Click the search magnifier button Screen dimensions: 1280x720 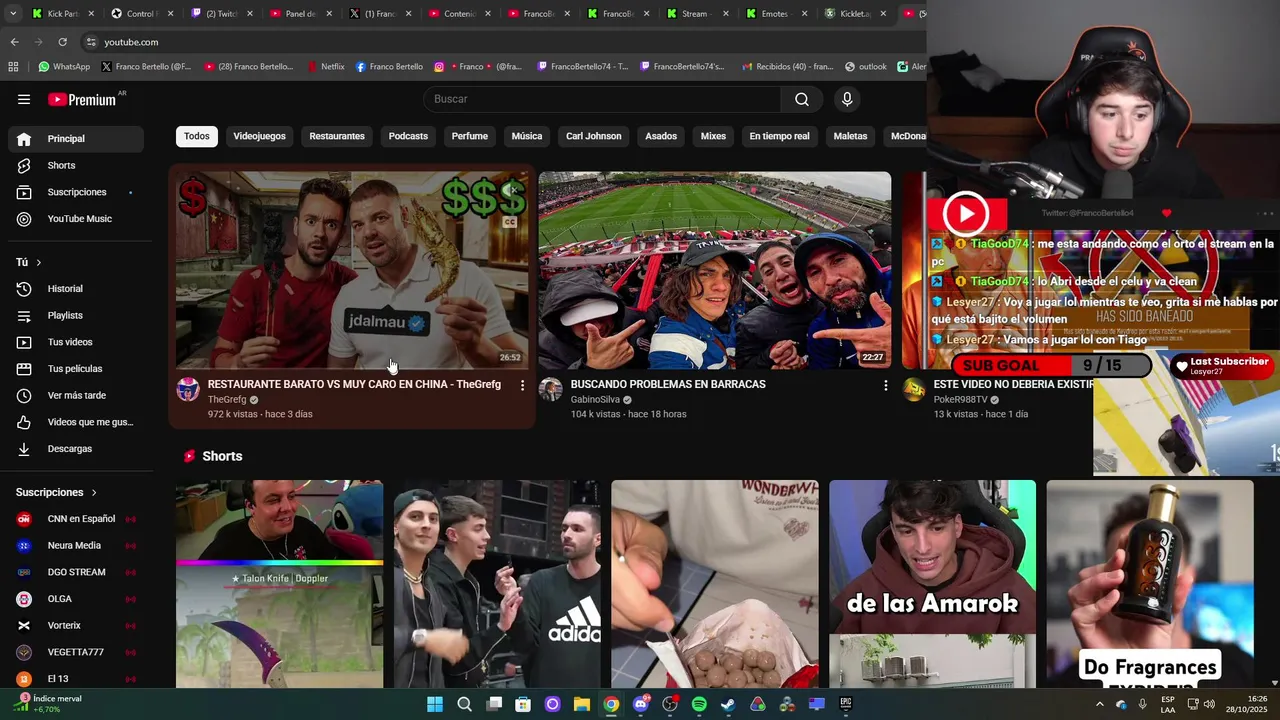click(802, 99)
